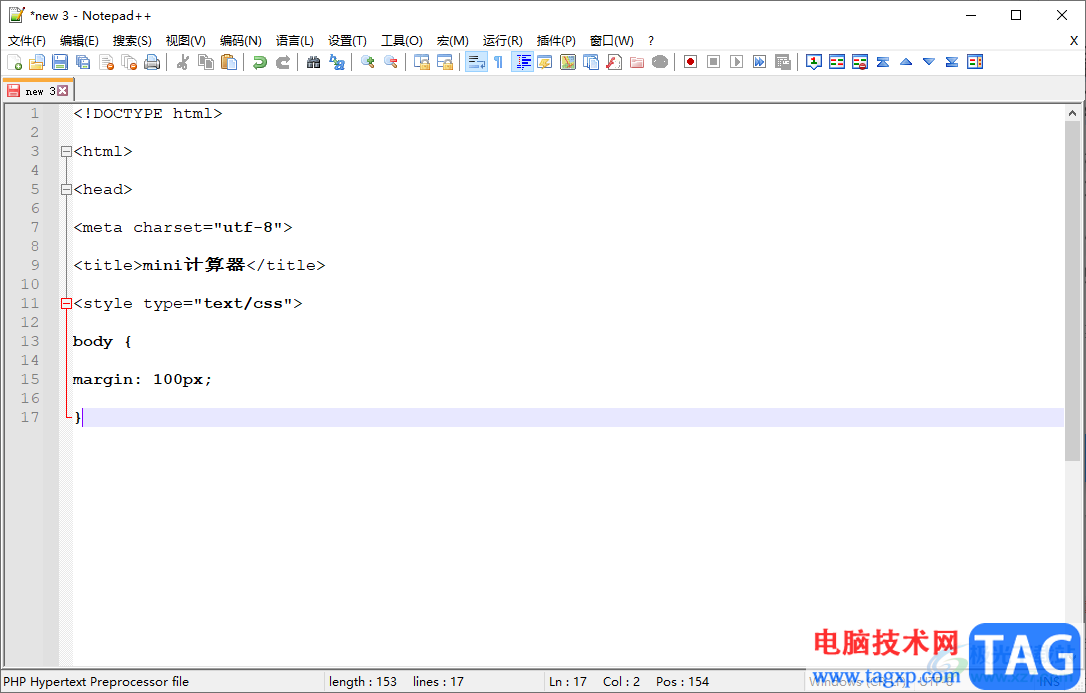Undo the last edit with the green arrow
The width and height of the screenshot is (1086, 693).
pyautogui.click(x=260, y=62)
